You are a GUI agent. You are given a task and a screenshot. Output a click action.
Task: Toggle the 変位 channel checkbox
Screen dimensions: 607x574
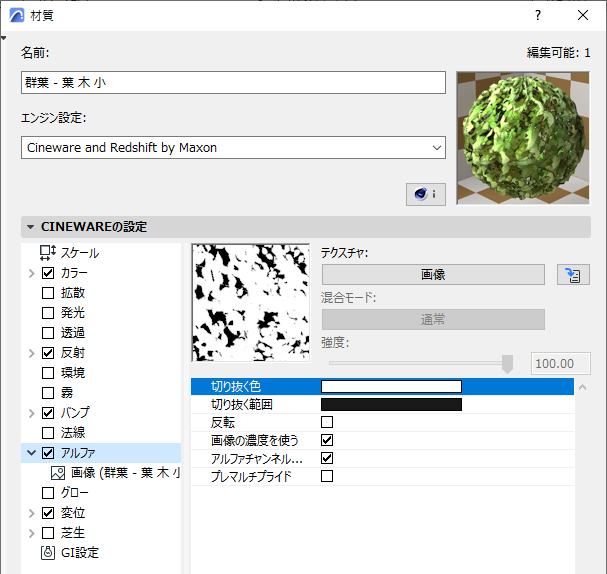coord(48,513)
